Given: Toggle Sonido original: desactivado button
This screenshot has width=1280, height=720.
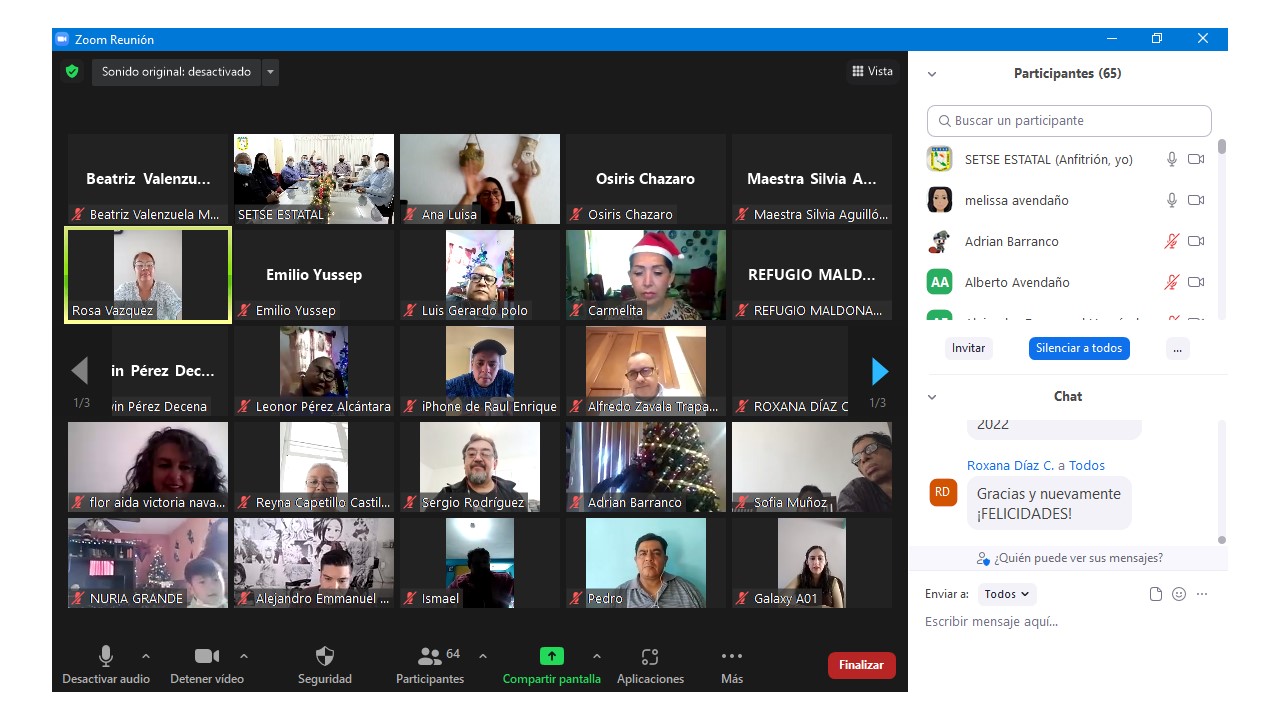Looking at the screenshot, I should pos(177,72).
